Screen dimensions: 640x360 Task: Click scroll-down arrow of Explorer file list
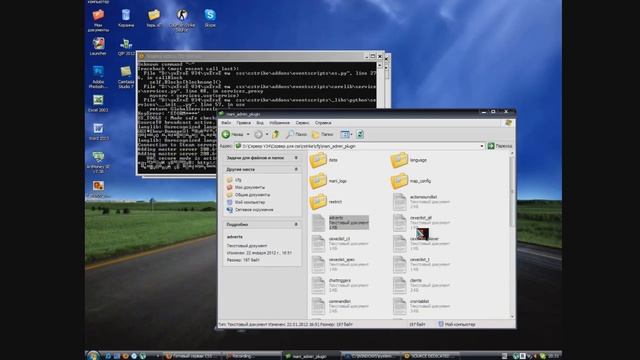tap(512, 316)
